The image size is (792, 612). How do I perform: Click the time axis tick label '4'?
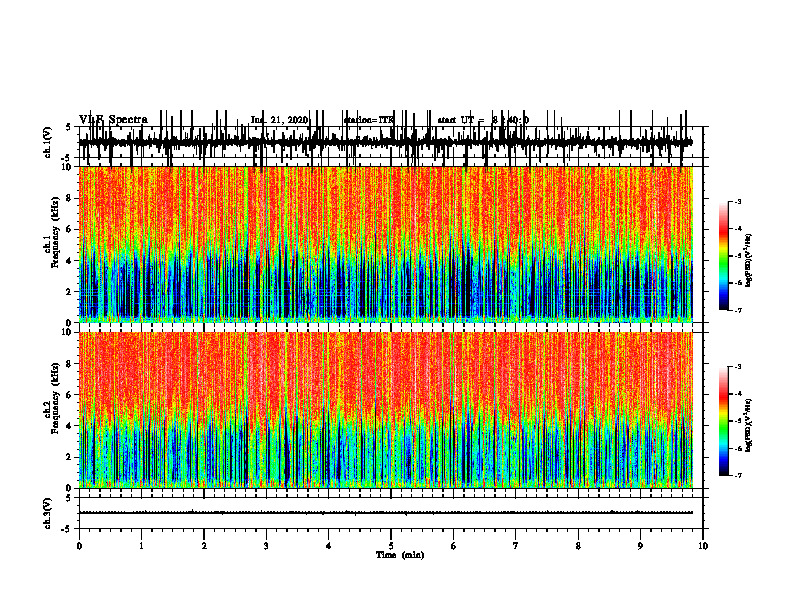[329, 546]
